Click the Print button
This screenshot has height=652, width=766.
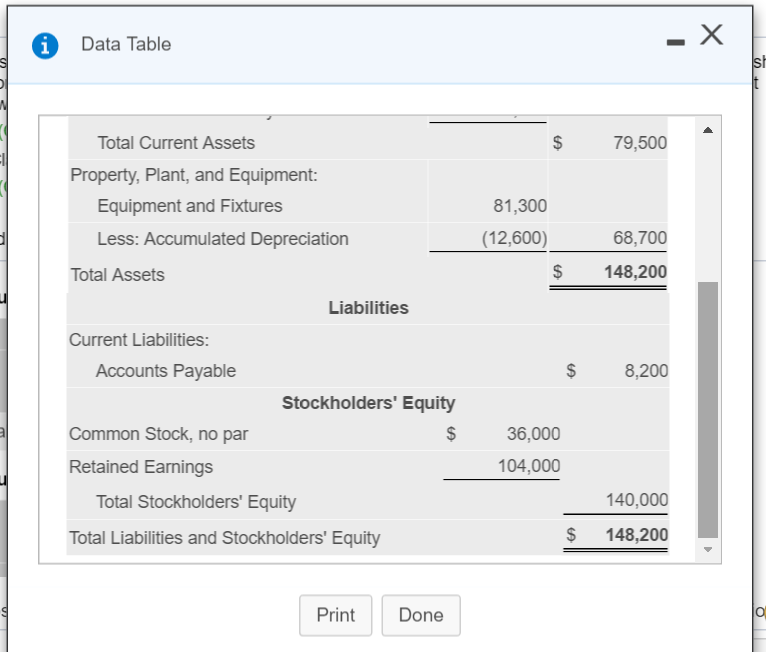click(x=336, y=615)
